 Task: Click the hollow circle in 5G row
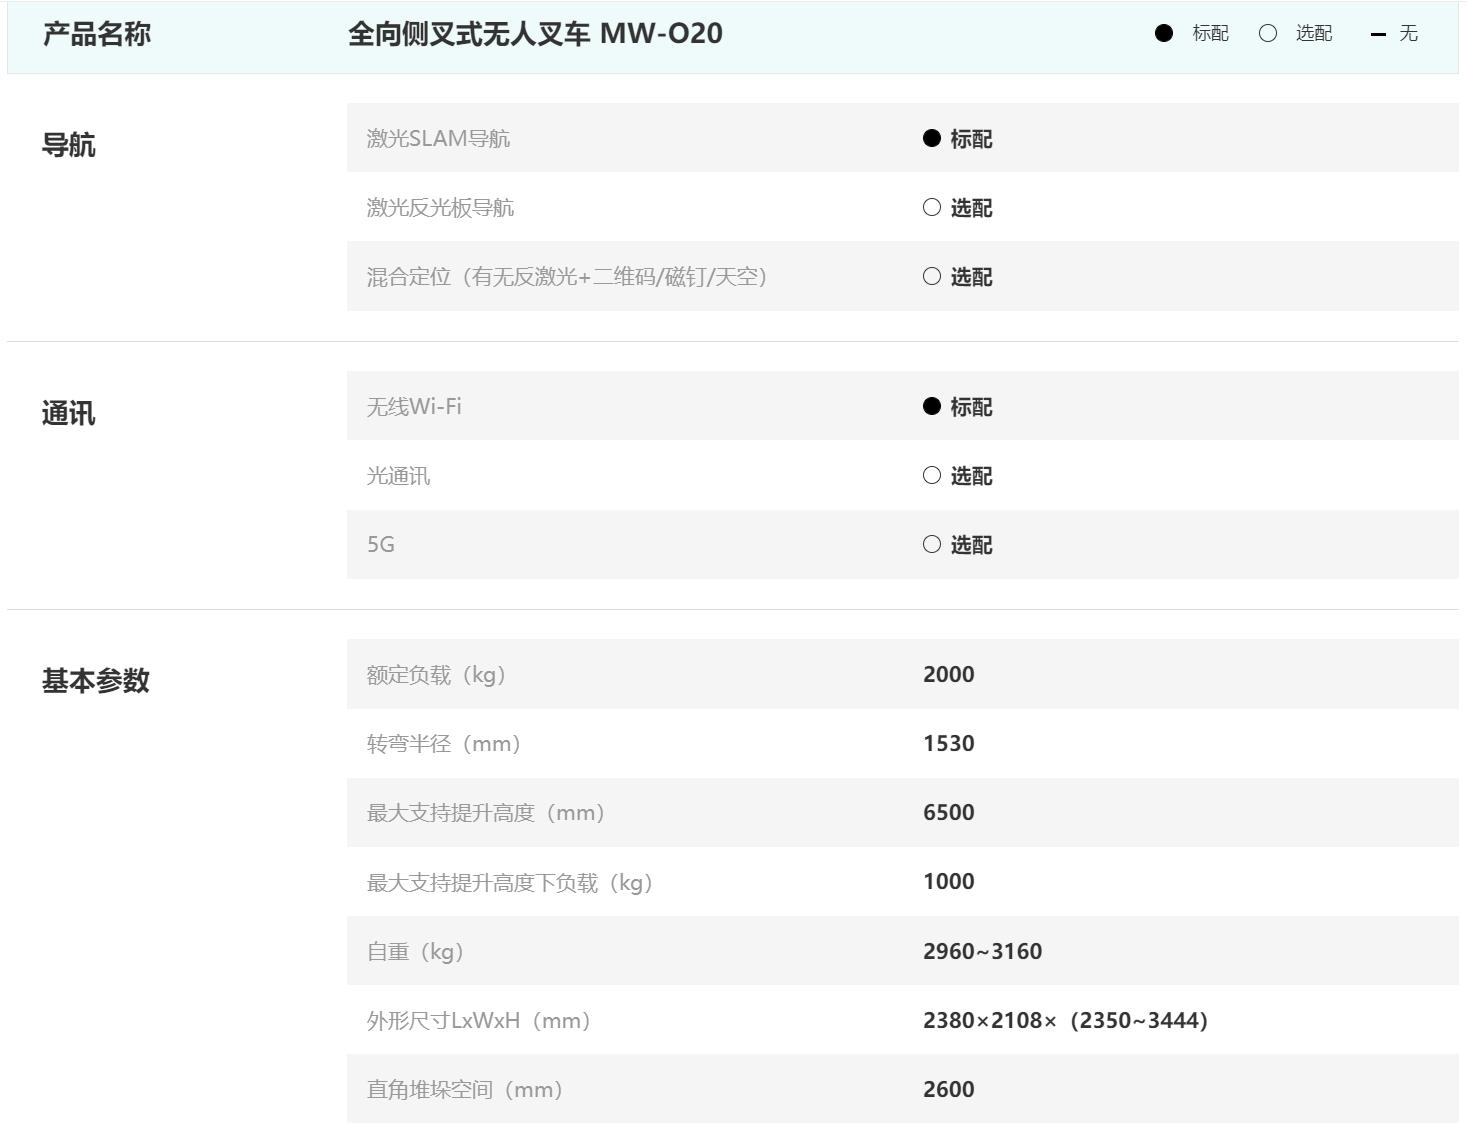coord(932,544)
